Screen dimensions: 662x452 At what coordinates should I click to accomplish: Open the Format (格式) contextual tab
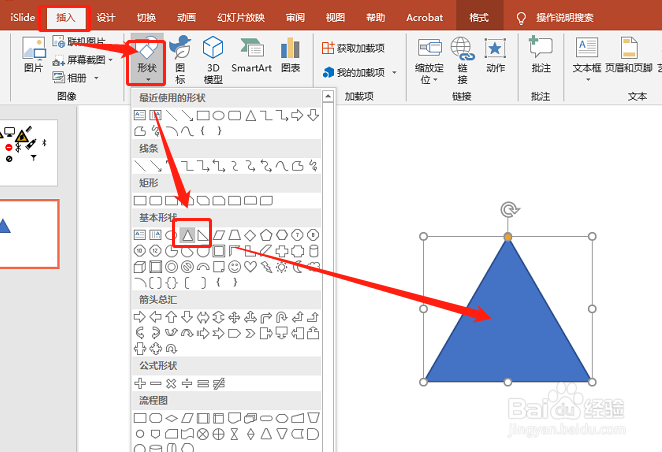pyautogui.click(x=479, y=18)
